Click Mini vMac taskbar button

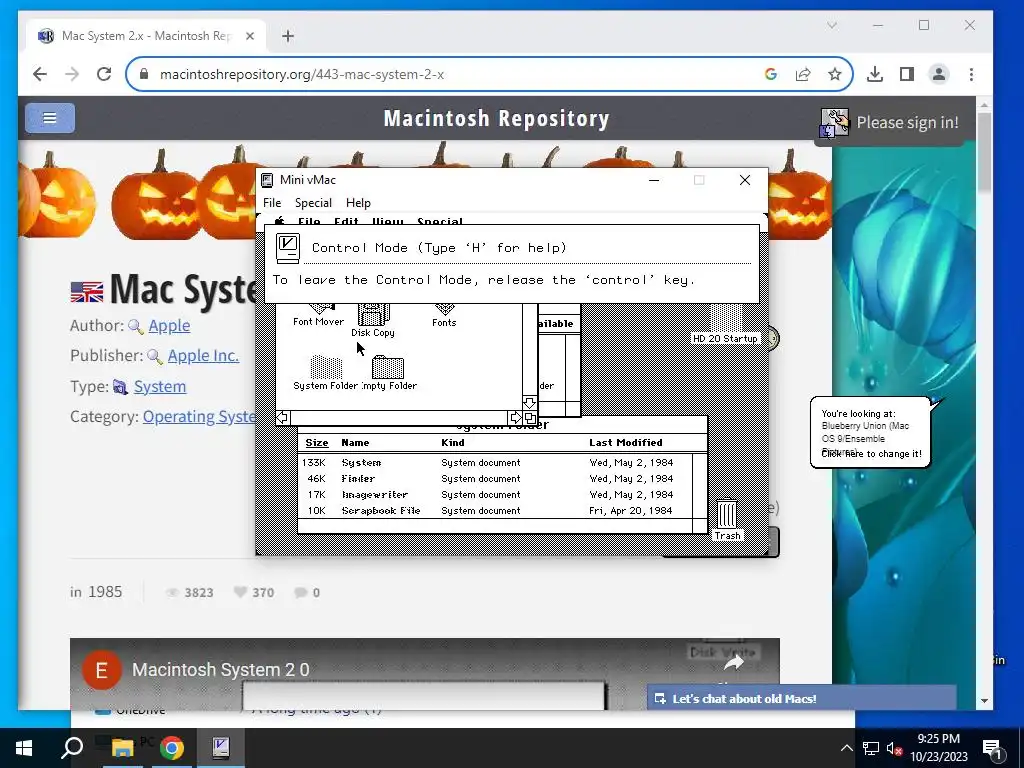[221, 748]
